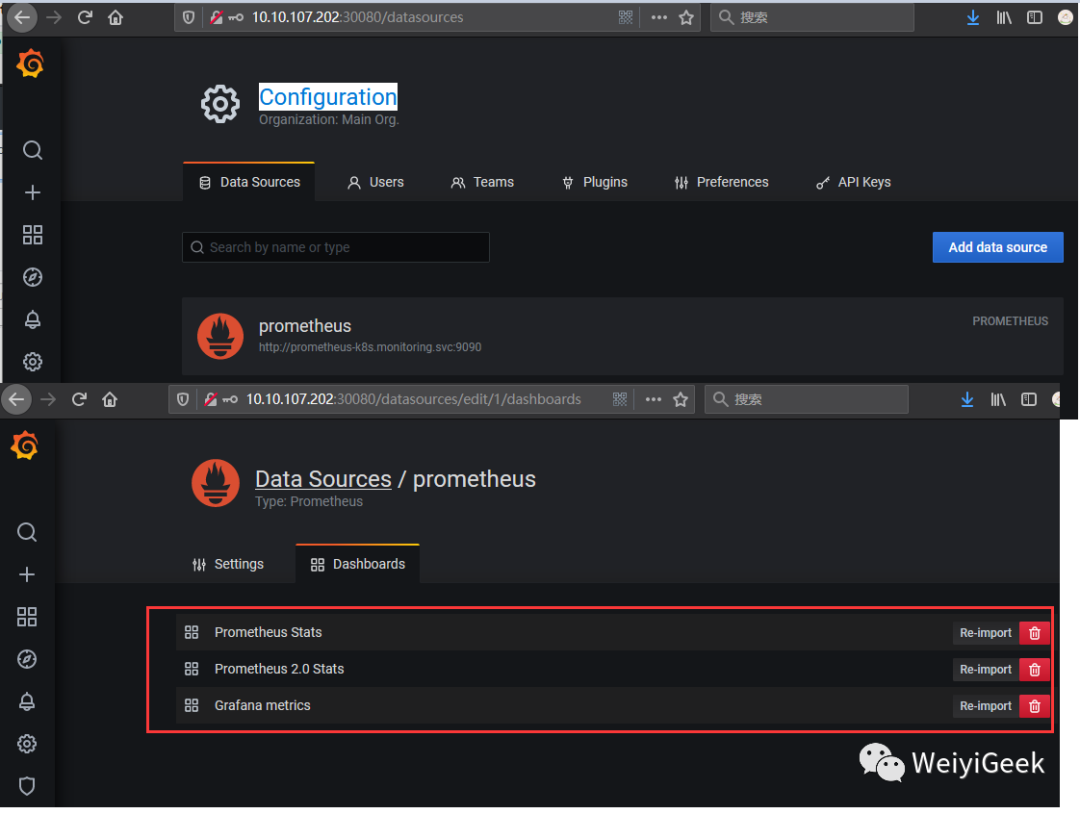Switch to the Plugins tab
Image resolution: width=1080 pixels, height=814 pixels.
pos(595,182)
